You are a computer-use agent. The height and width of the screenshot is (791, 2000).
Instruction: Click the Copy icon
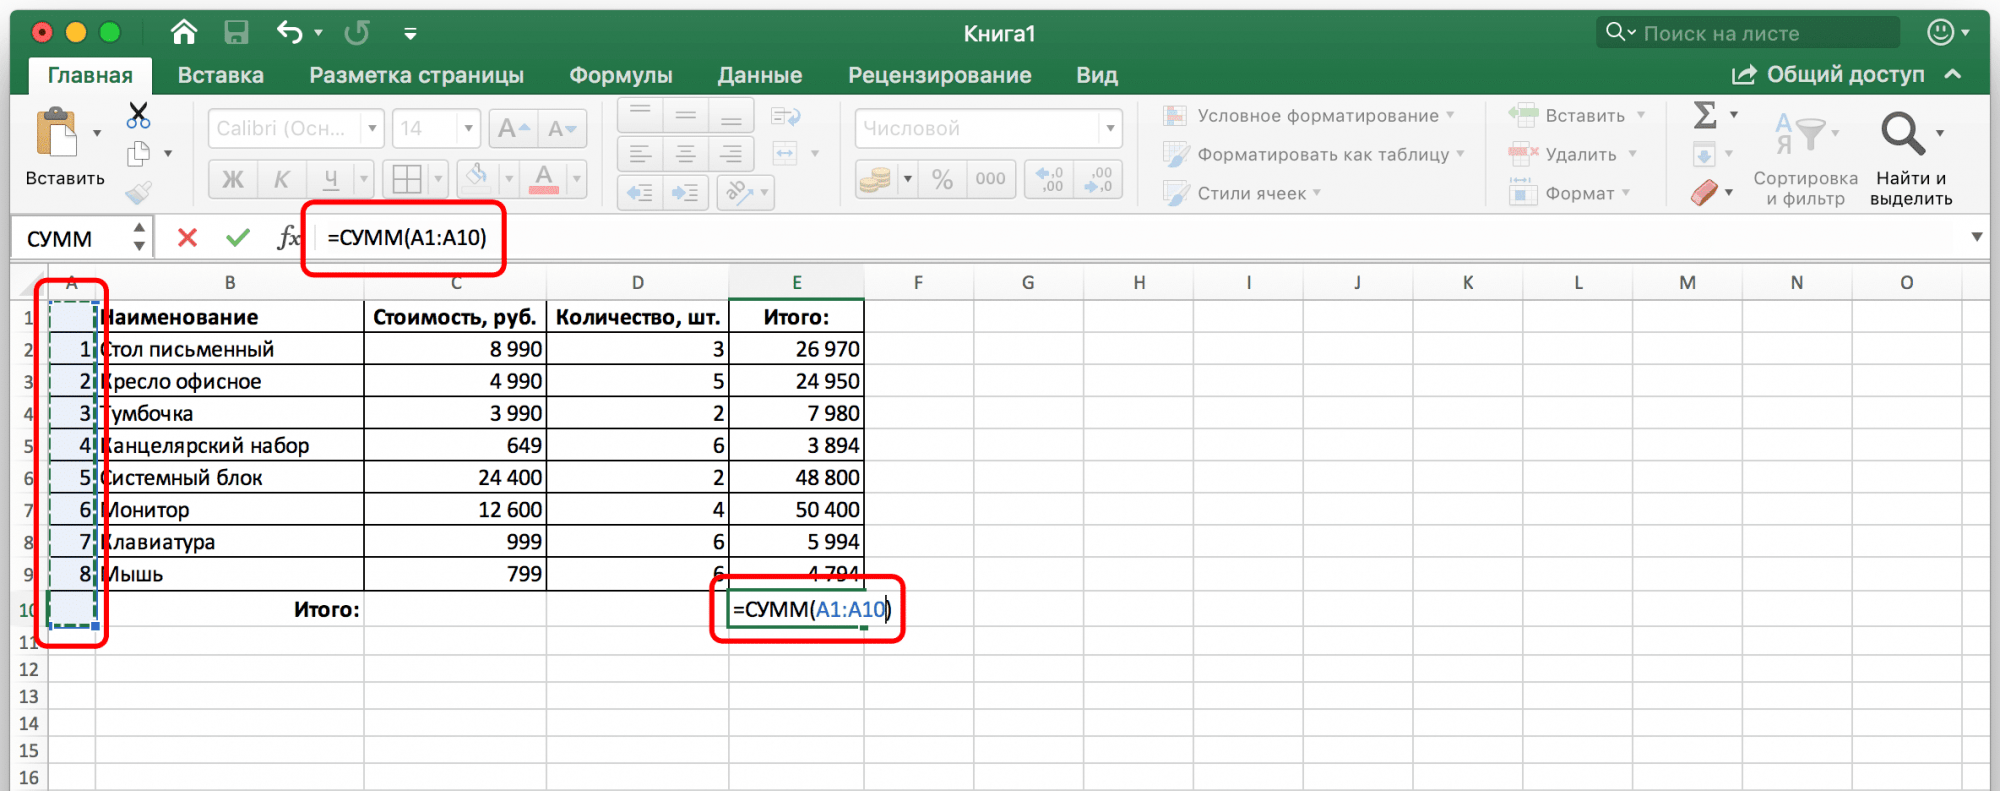pos(138,153)
